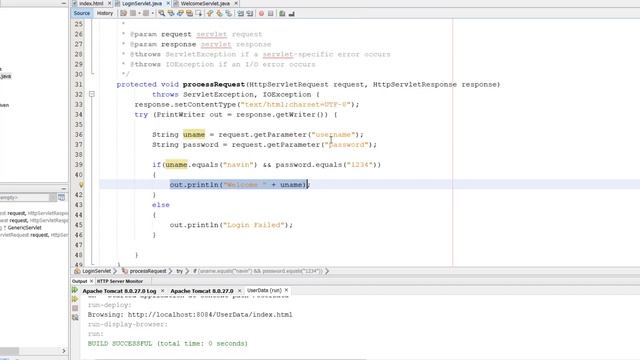Collapse processRequest method fold marker

(92, 94)
